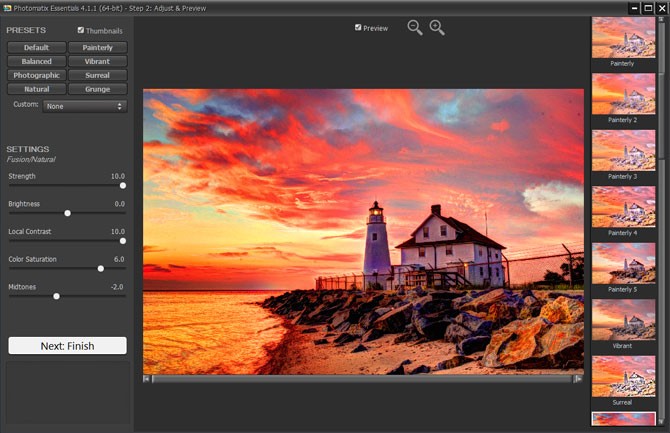This screenshot has width=670, height=433.
Task: Click the Color Saturation slider handle
Action: click(x=100, y=268)
